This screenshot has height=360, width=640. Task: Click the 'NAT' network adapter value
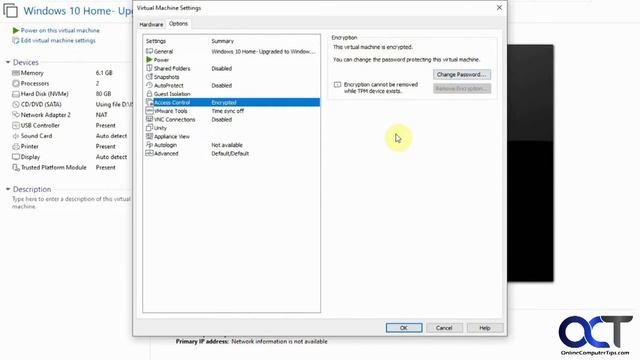[102, 115]
